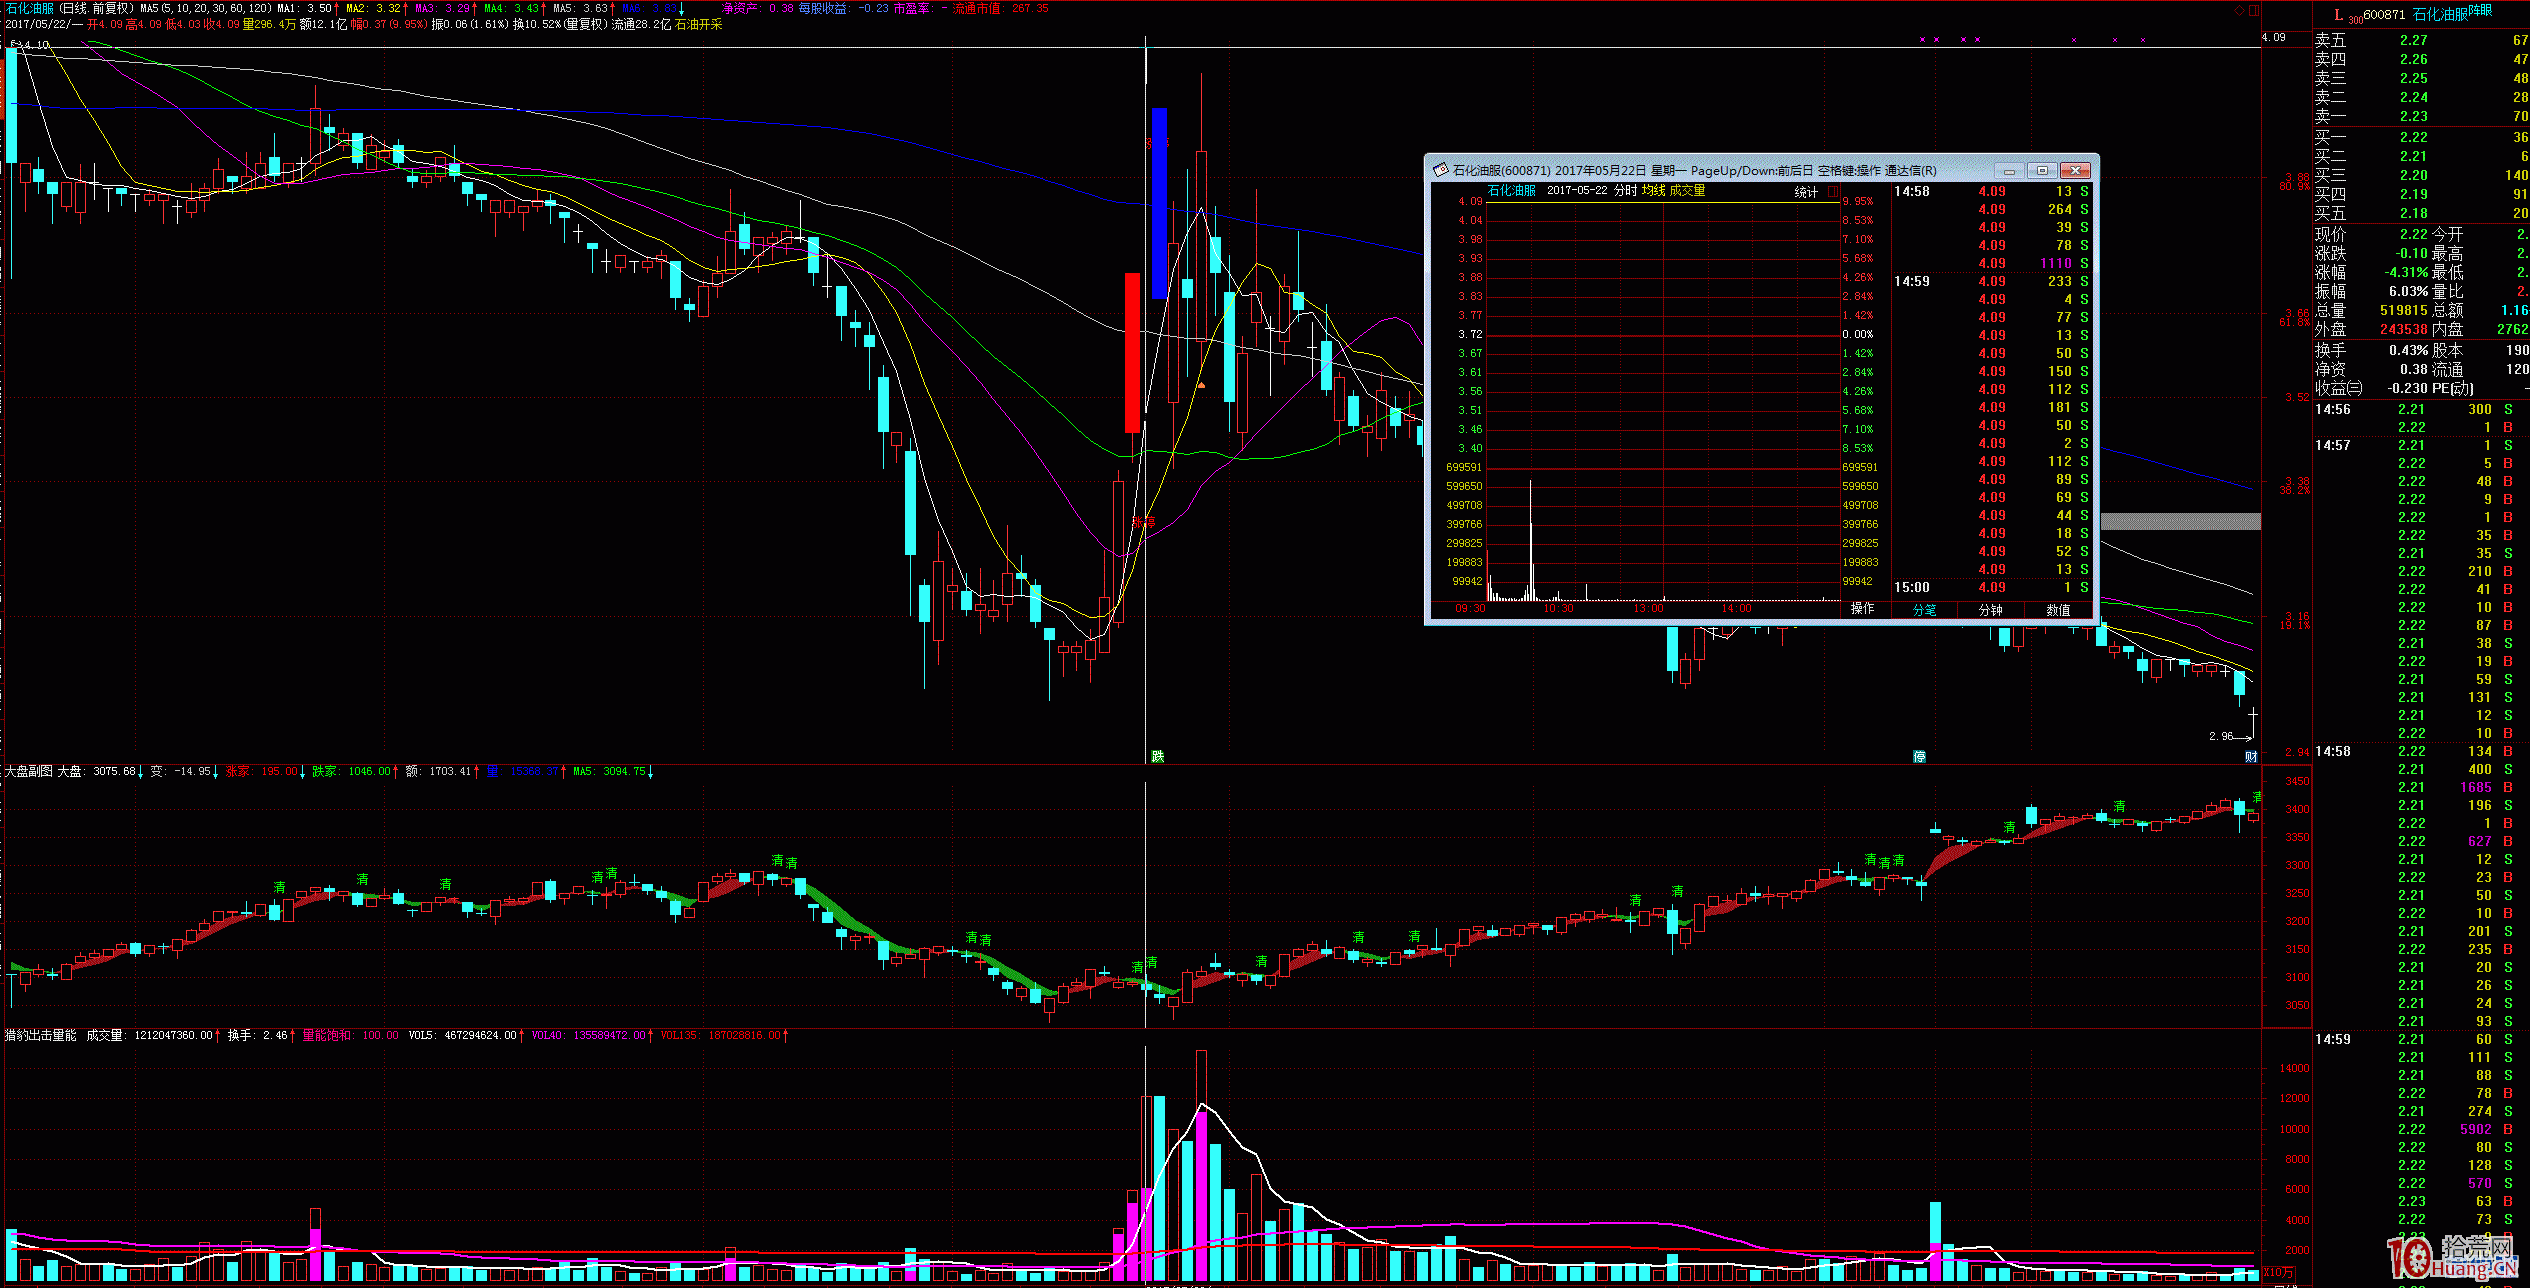Click the 卖五 2.27 order row
The image size is (2530, 1288).
coord(2421,40)
